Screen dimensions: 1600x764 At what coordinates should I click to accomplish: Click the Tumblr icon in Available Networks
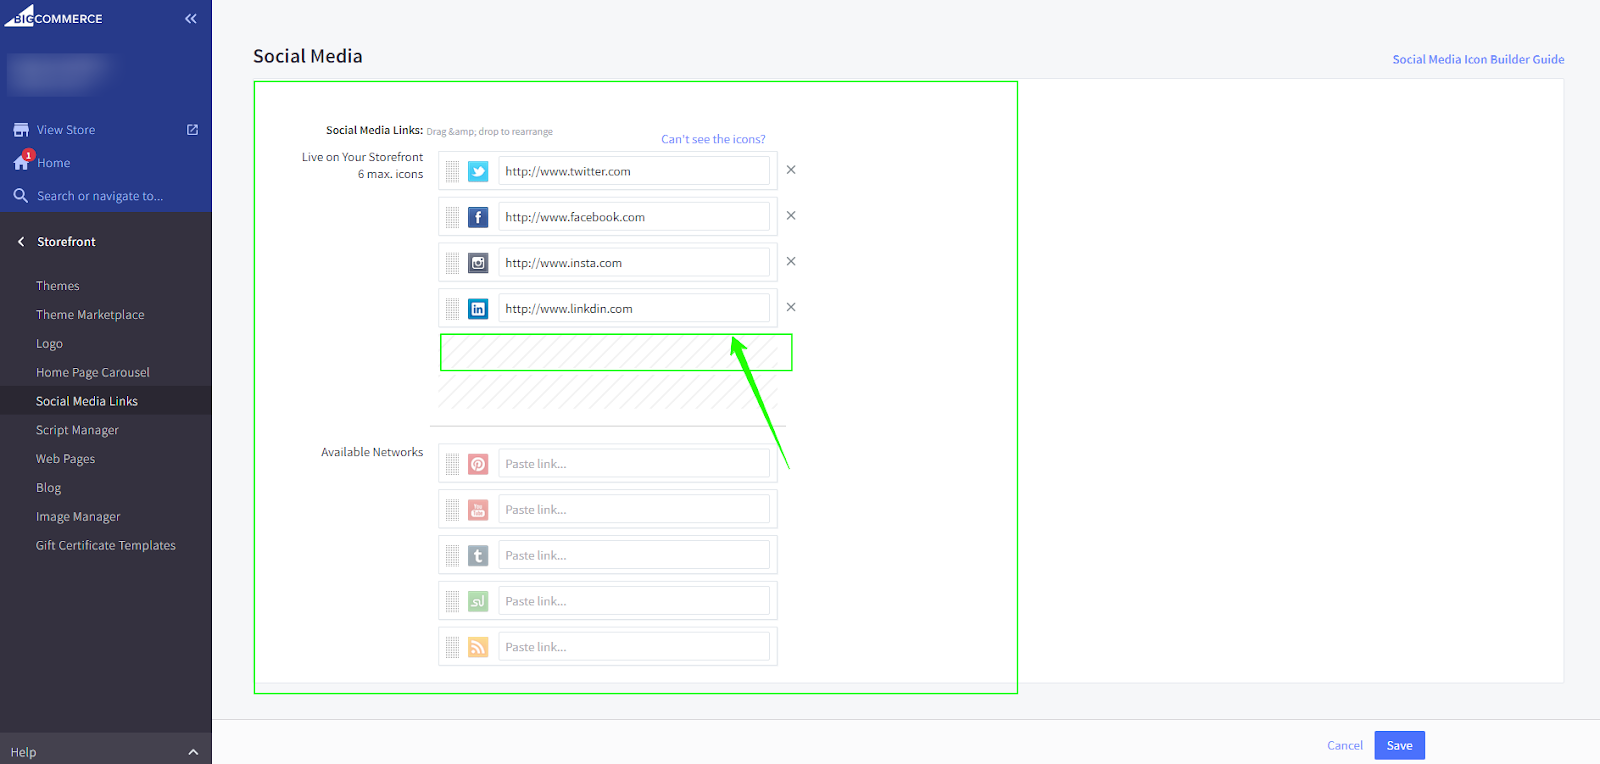tap(478, 556)
